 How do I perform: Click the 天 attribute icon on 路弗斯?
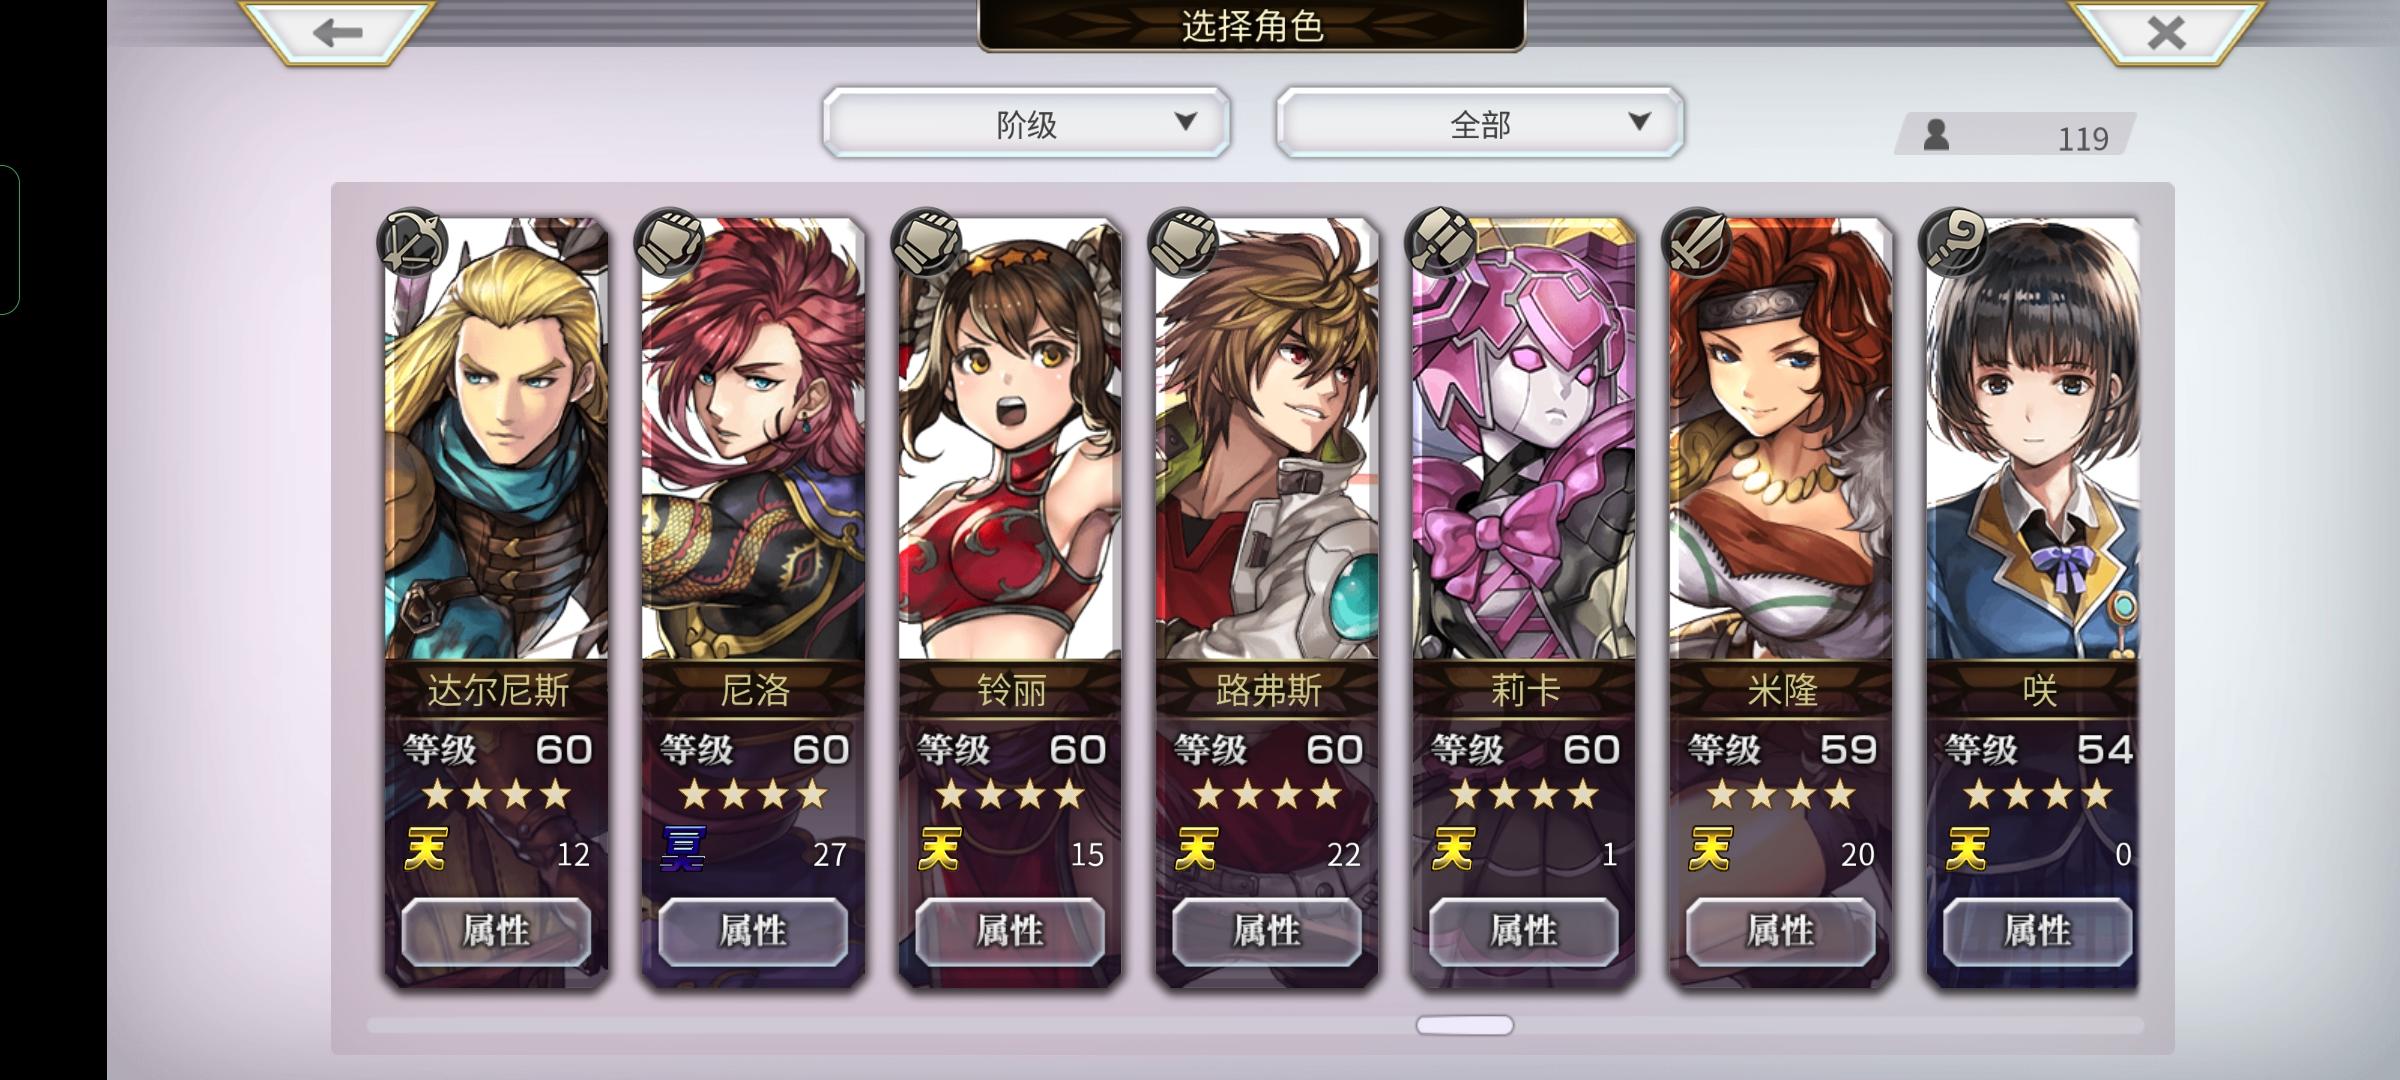point(1197,849)
